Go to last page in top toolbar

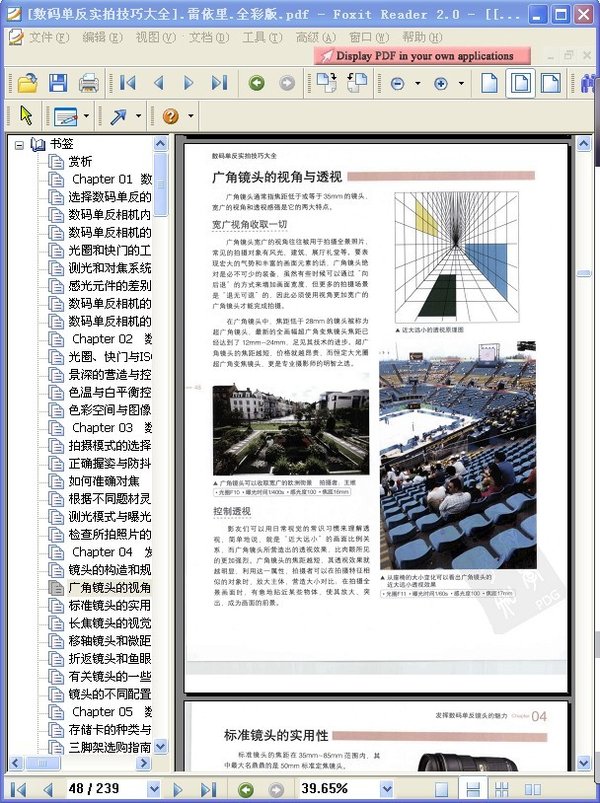click(219, 83)
